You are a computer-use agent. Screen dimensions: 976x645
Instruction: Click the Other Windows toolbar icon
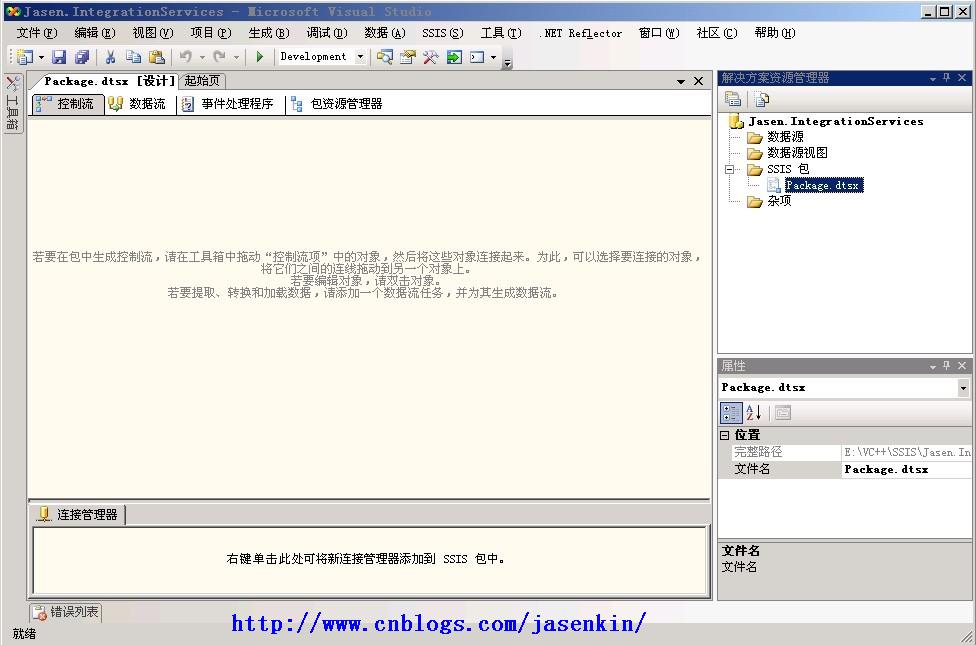coord(477,57)
